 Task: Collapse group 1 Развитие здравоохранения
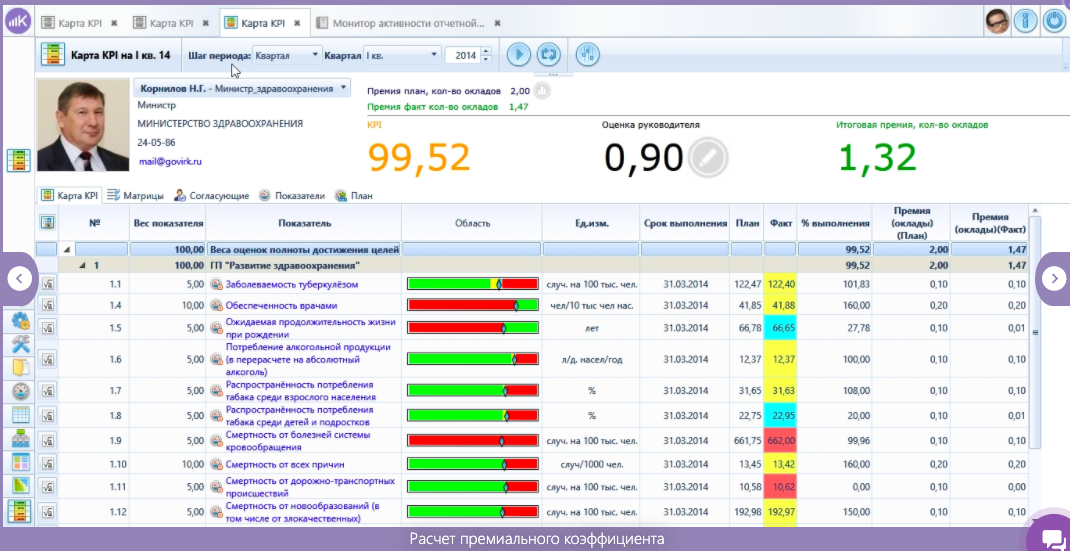click(x=83, y=265)
